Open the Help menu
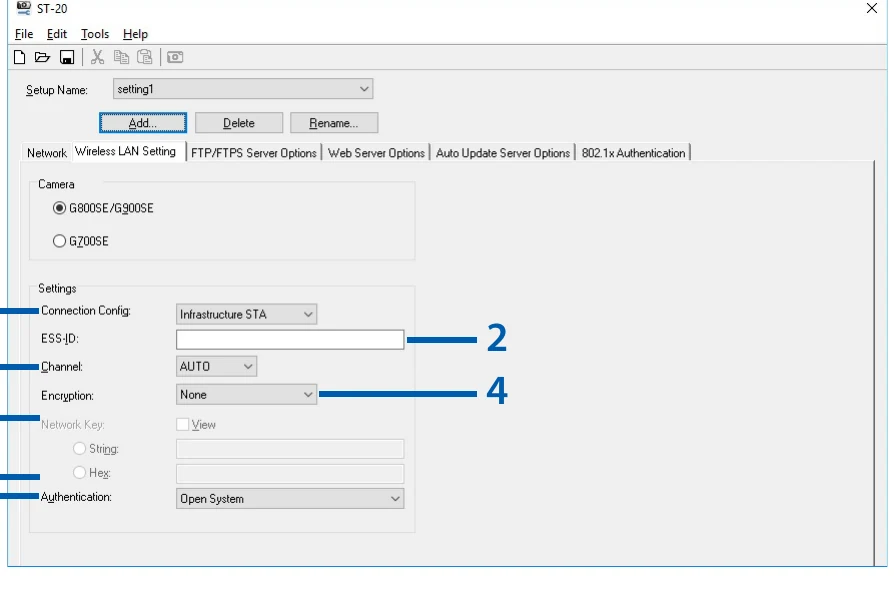The height and width of the screenshot is (597, 894). click(x=135, y=34)
